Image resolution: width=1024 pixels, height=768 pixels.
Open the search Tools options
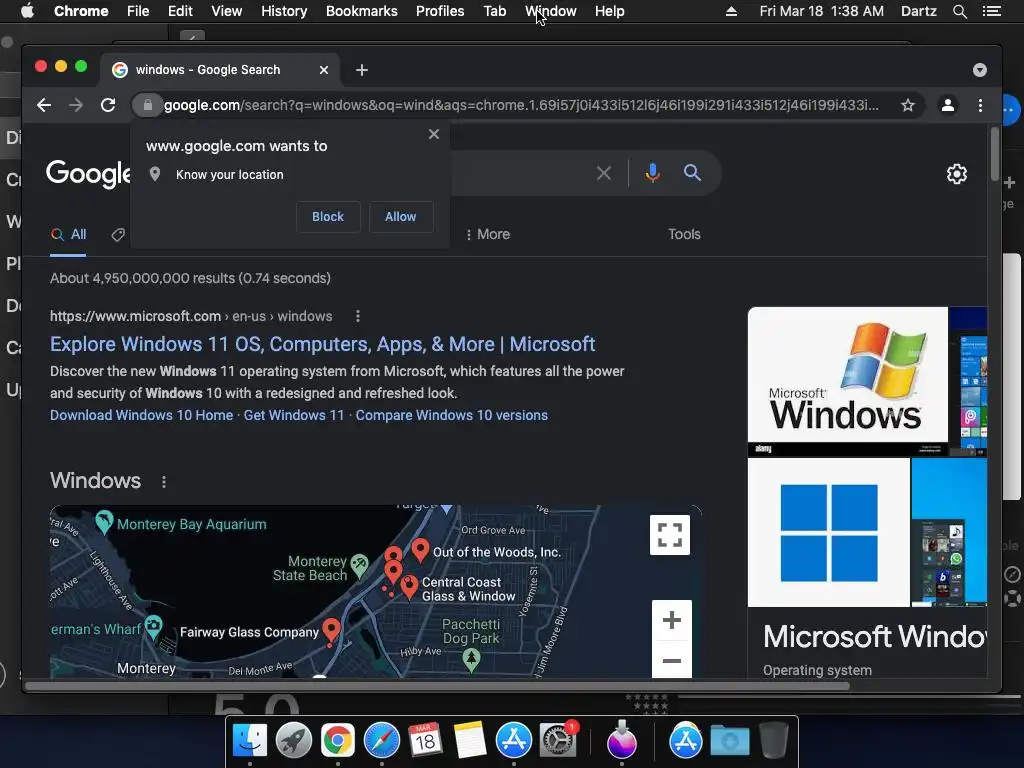click(684, 234)
